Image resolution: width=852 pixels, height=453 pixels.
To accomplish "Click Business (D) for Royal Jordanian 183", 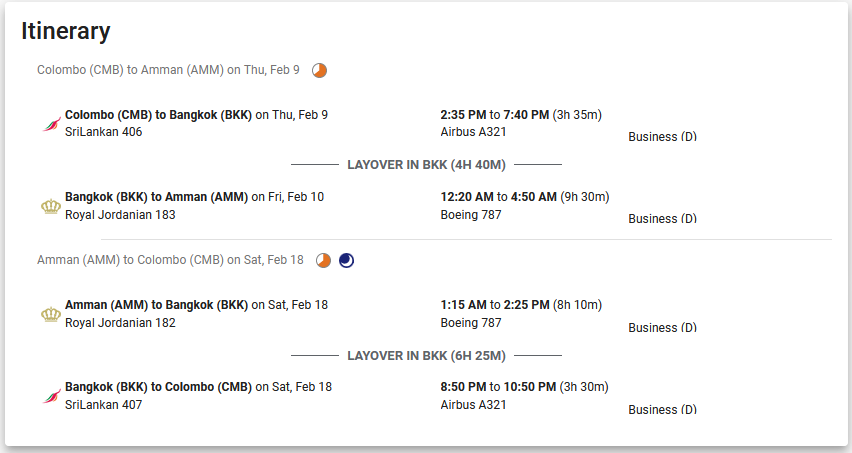I will [x=662, y=219].
